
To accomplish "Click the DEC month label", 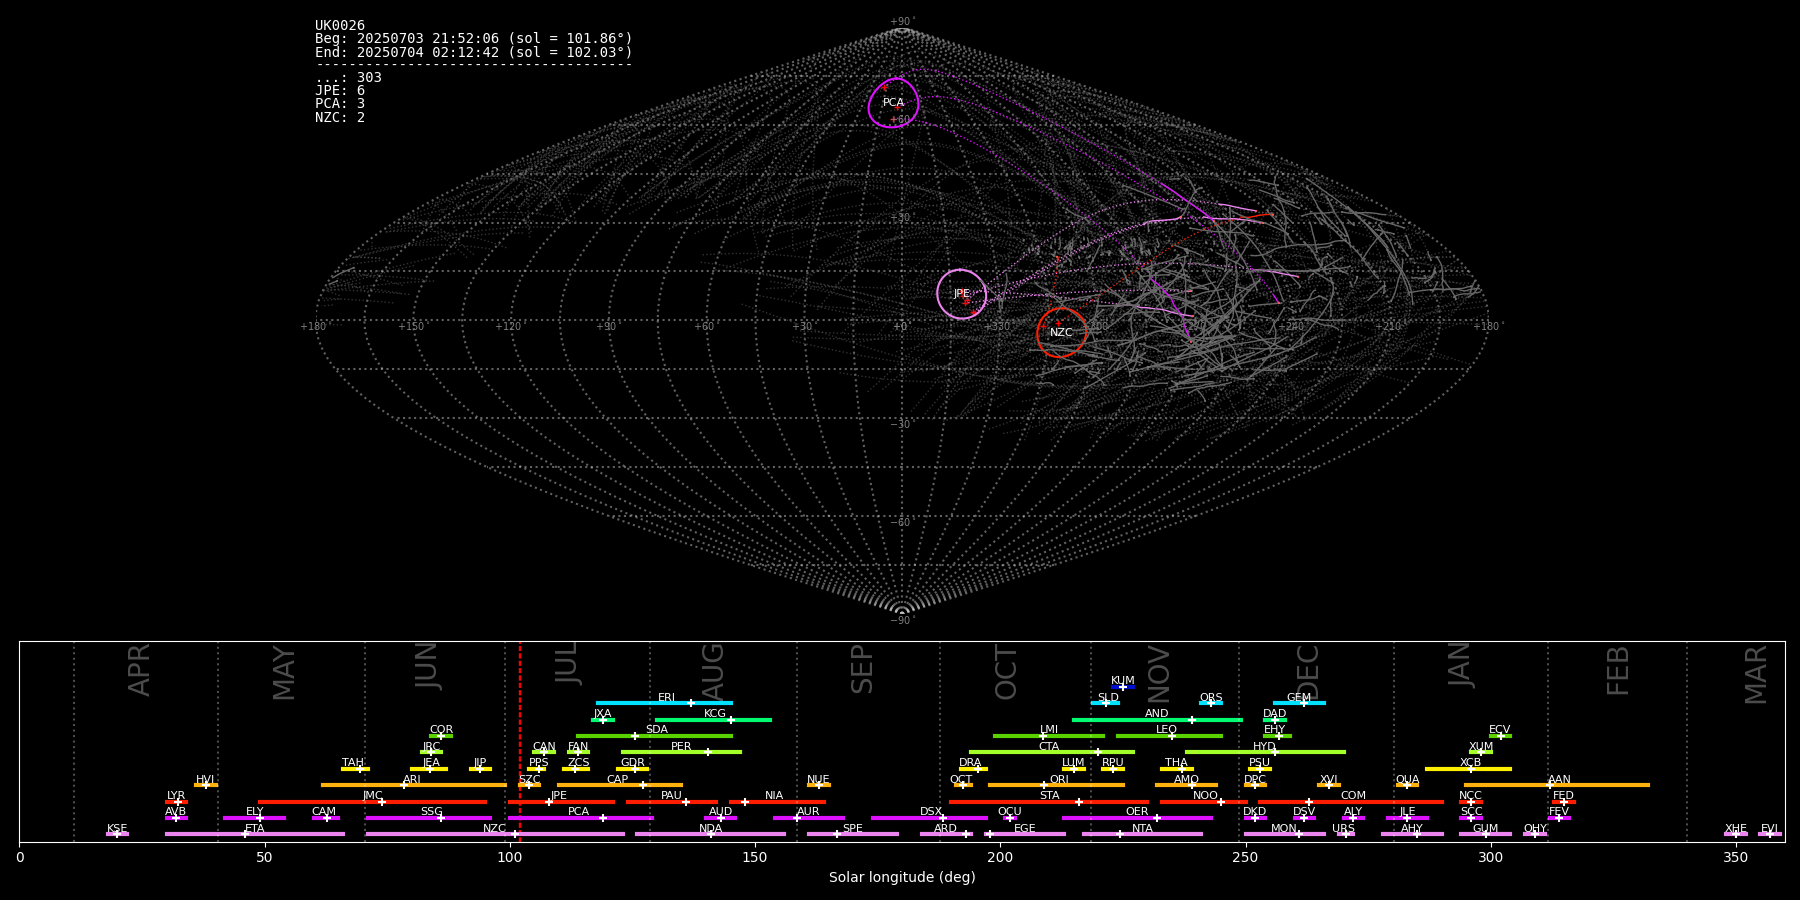I will 1308,672.
